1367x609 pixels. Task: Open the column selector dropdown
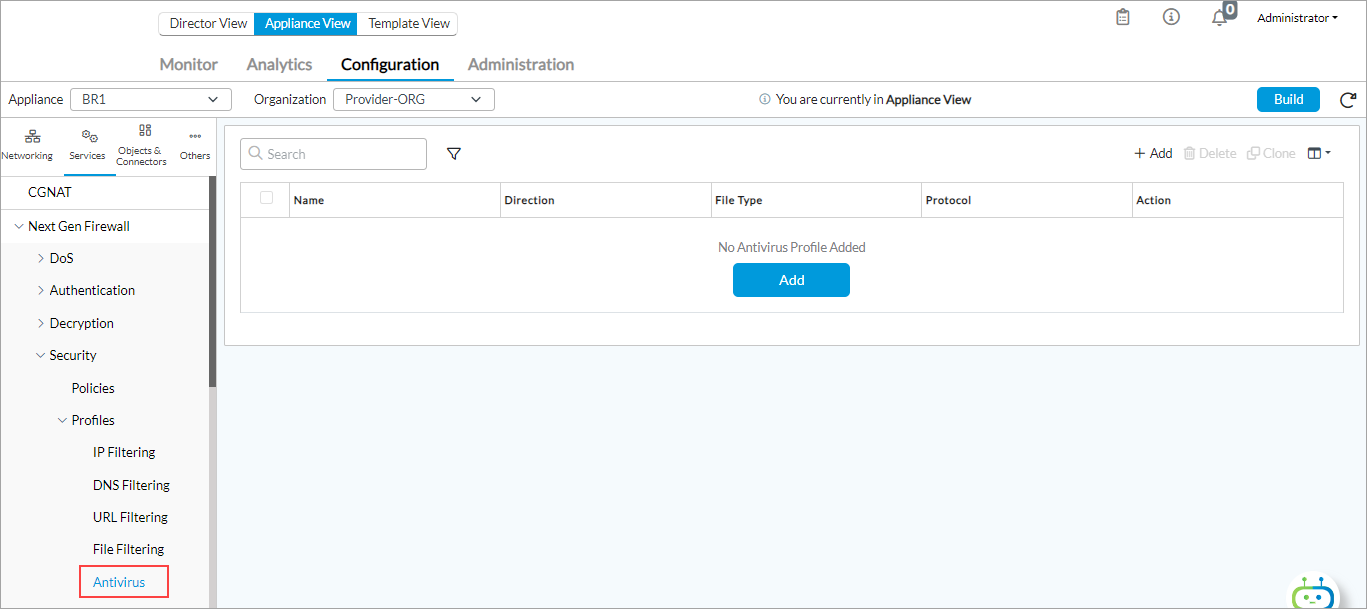point(1319,154)
